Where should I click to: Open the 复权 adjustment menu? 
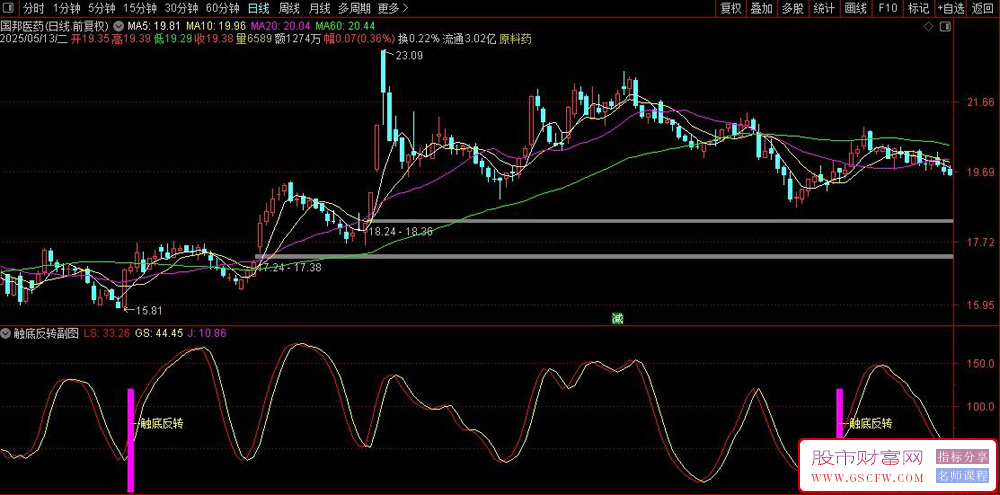pyautogui.click(x=730, y=8)
